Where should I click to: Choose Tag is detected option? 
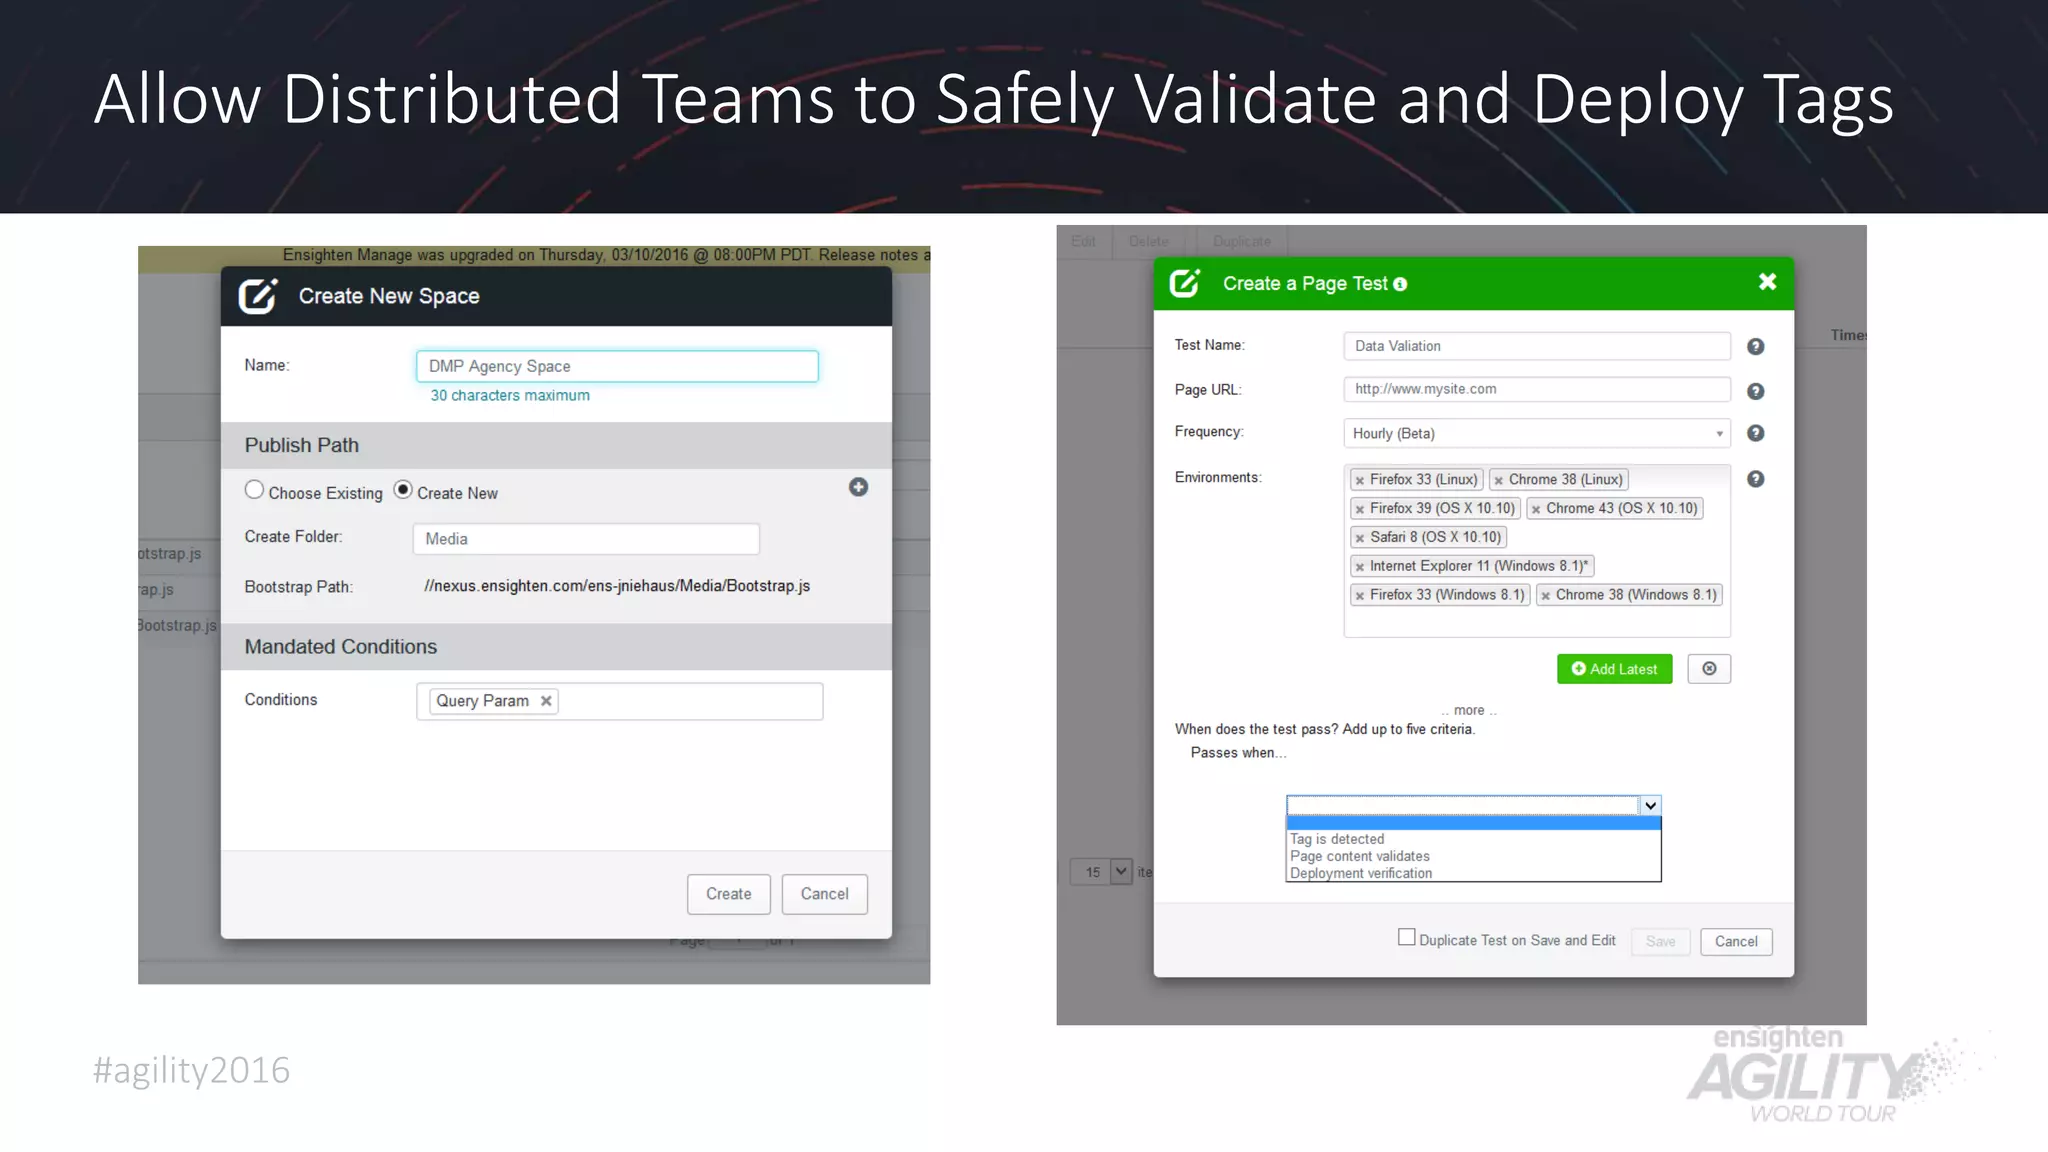[1473, 839]
